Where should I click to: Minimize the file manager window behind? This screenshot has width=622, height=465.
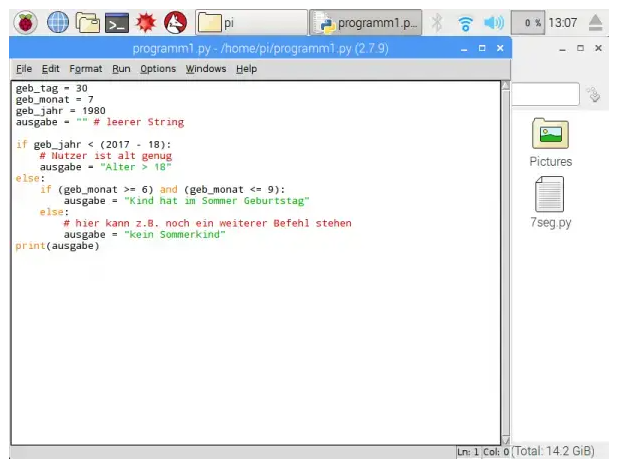click(x=562, y=49)
